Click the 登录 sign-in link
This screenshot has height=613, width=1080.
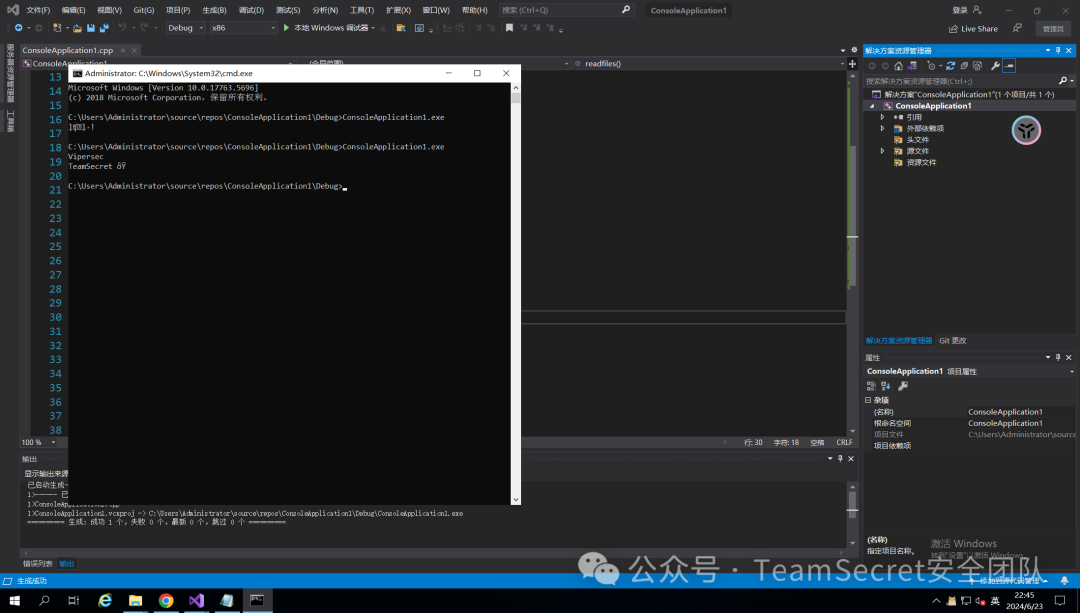point(960,10)
